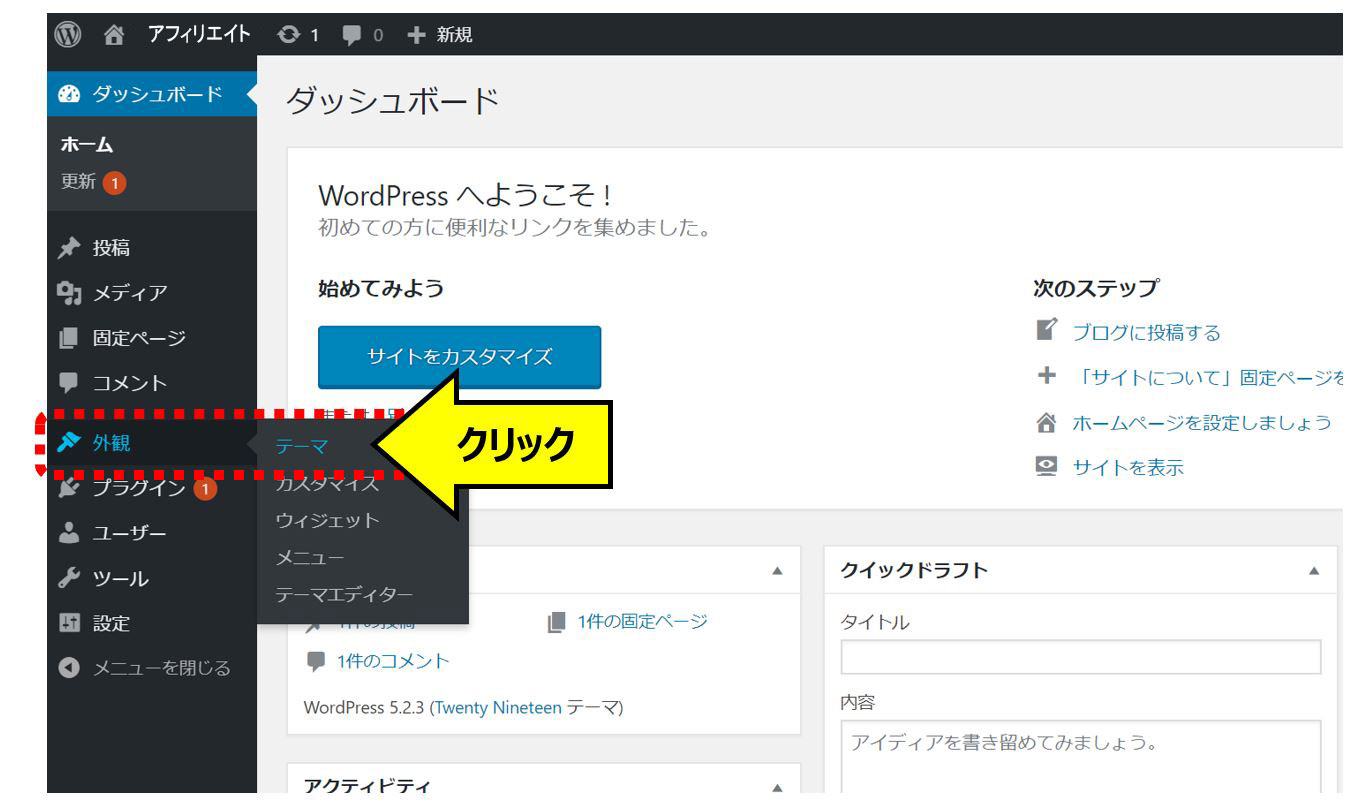Open the 1件の固定ページ link
The image size is (1369, 804).
(642, 622)
